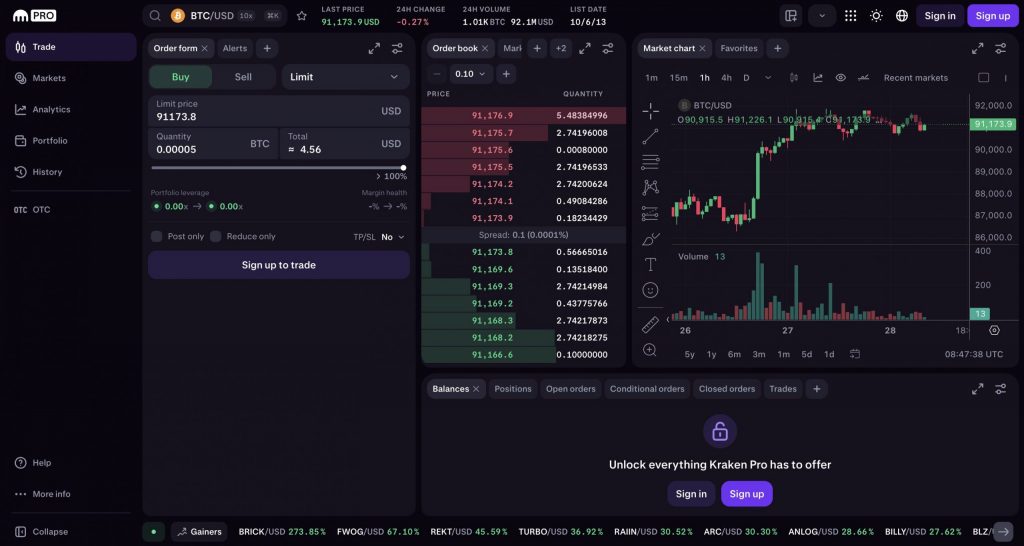The image size is (1024, 546).
Task: Open Market chart panel settings sliders icon
Action: tap(1000, 48)
